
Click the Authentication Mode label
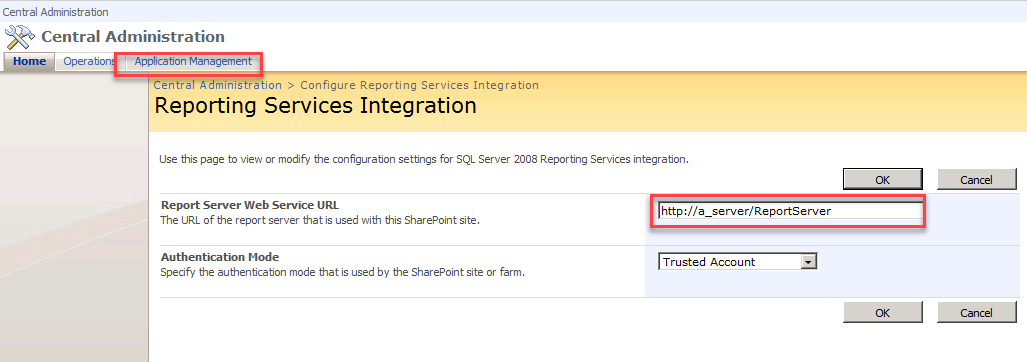tap(220, 257)
